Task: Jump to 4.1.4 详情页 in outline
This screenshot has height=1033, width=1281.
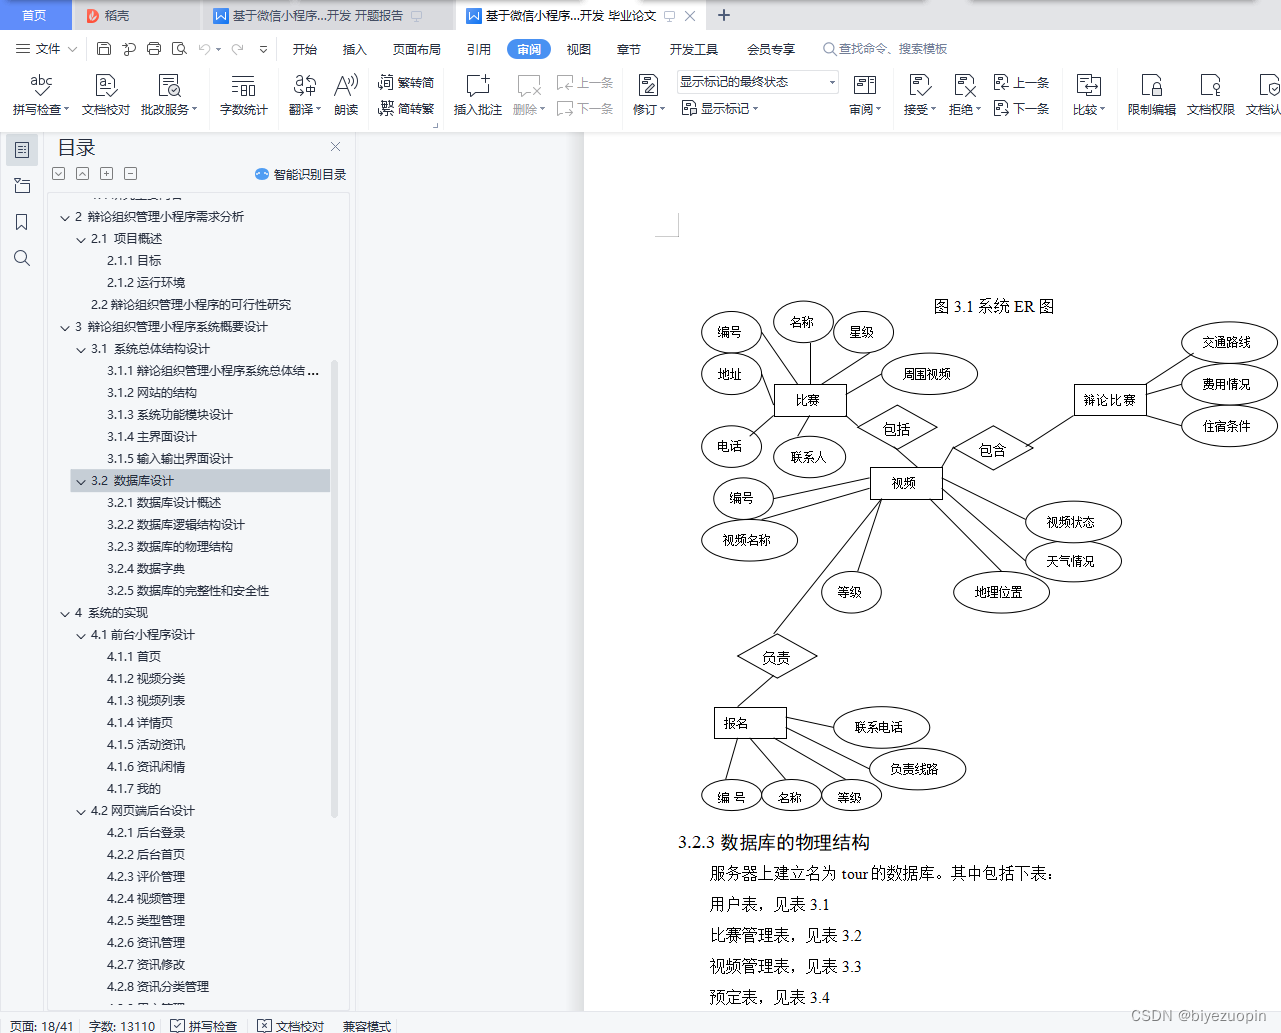Action: [x=140, y=723]
